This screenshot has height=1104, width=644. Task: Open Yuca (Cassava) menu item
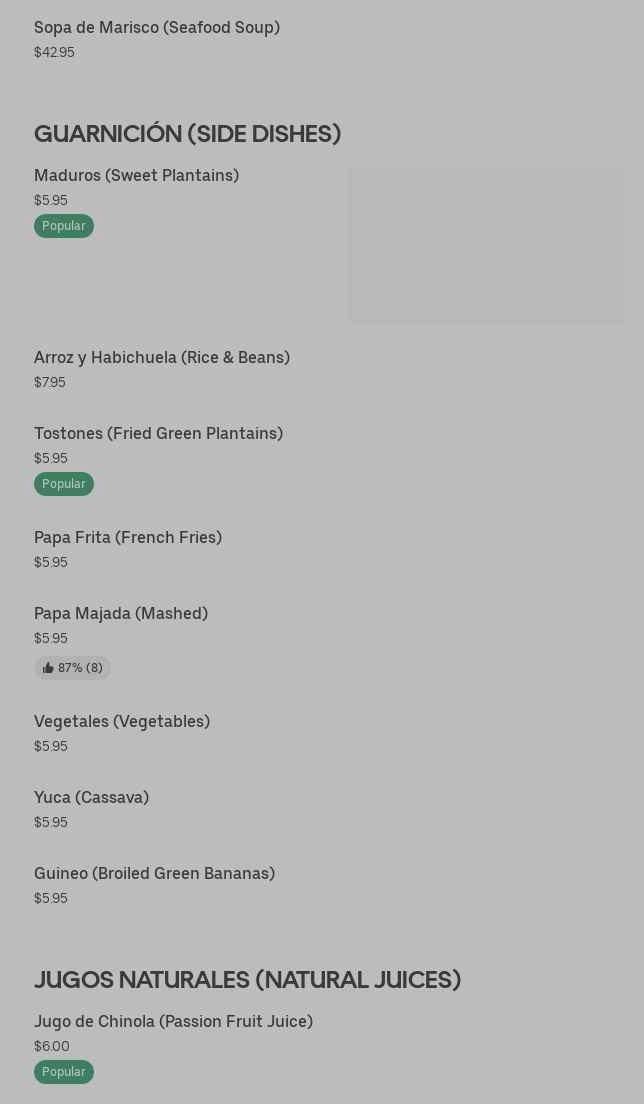click(x=91, y=797)
